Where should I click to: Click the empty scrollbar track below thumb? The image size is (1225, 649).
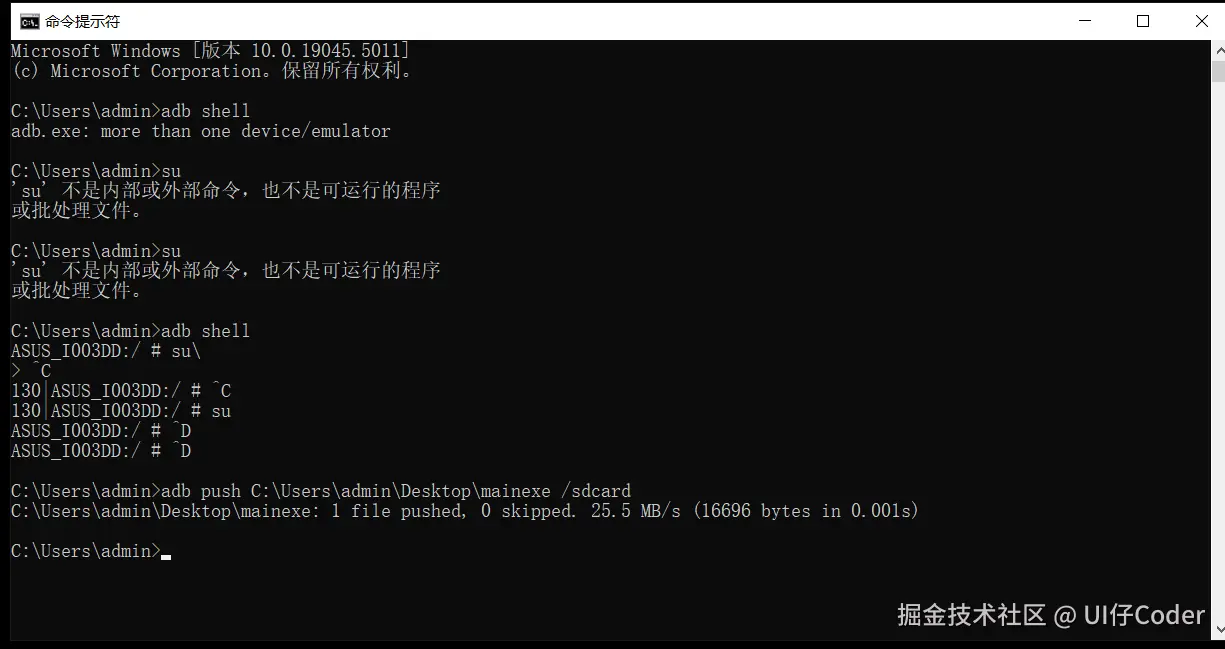[1217, 350]
